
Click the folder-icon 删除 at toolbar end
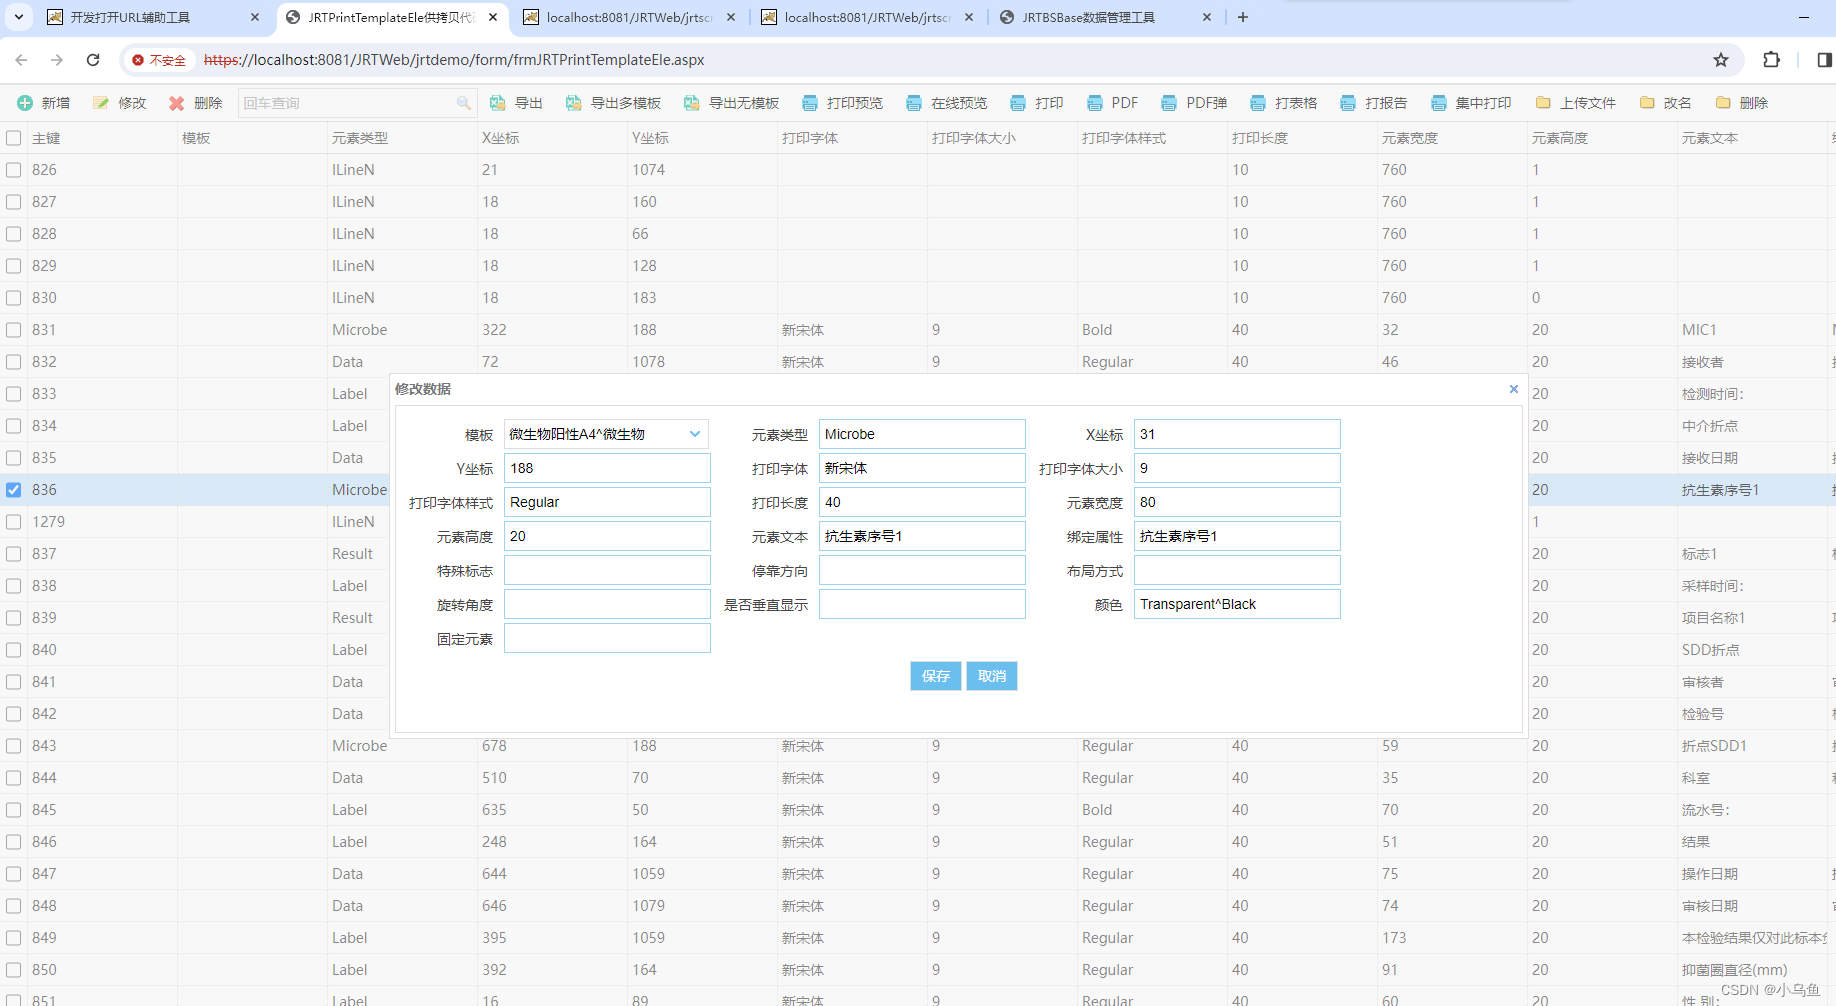click(x=1723, y=103)
